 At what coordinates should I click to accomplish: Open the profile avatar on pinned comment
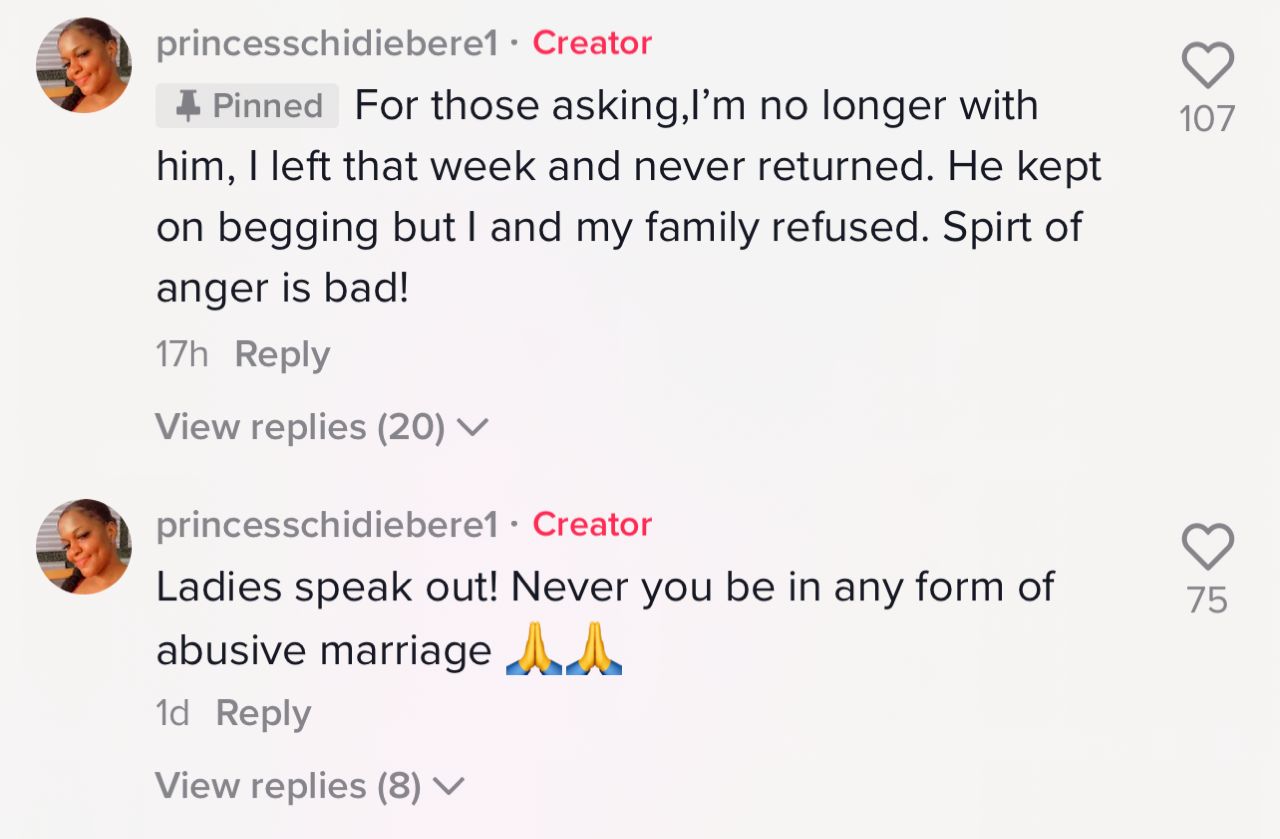point(84,65)
